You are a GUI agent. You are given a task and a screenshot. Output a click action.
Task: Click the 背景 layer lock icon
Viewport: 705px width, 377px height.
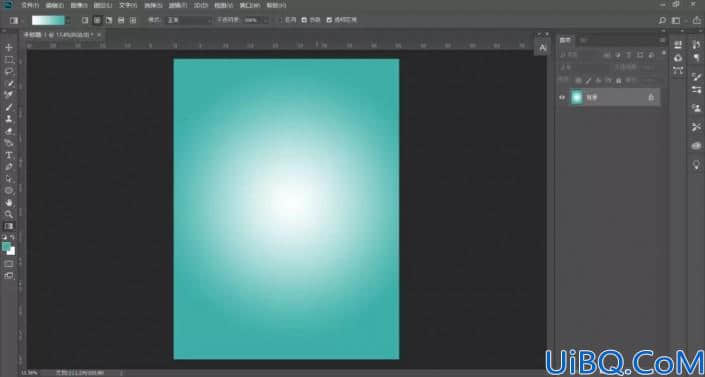coord(651,97)
